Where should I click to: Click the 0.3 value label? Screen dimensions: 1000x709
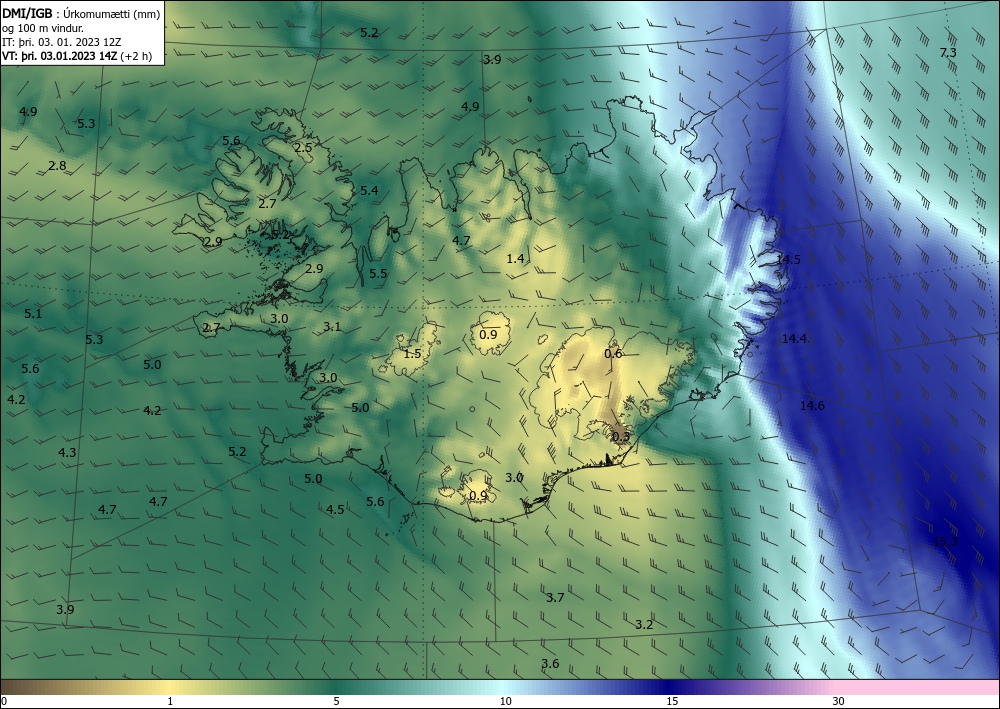coord(621,437)
